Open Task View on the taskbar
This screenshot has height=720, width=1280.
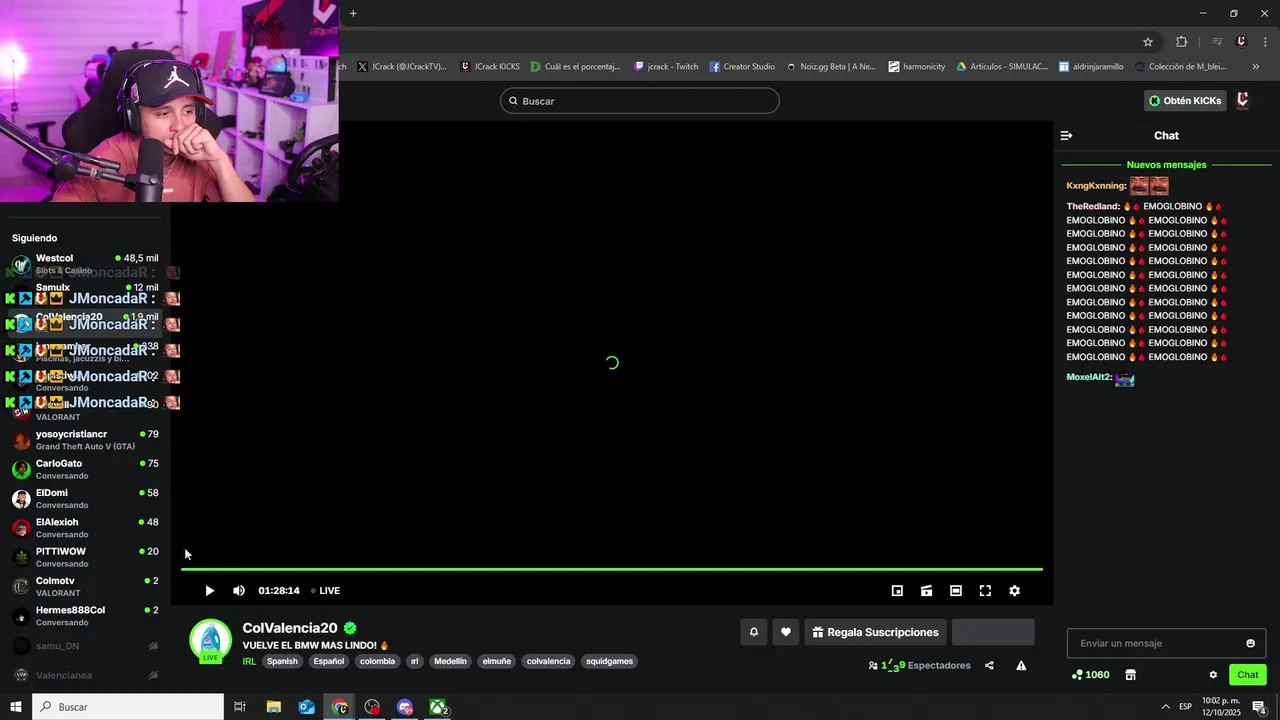tap(240, 707)
